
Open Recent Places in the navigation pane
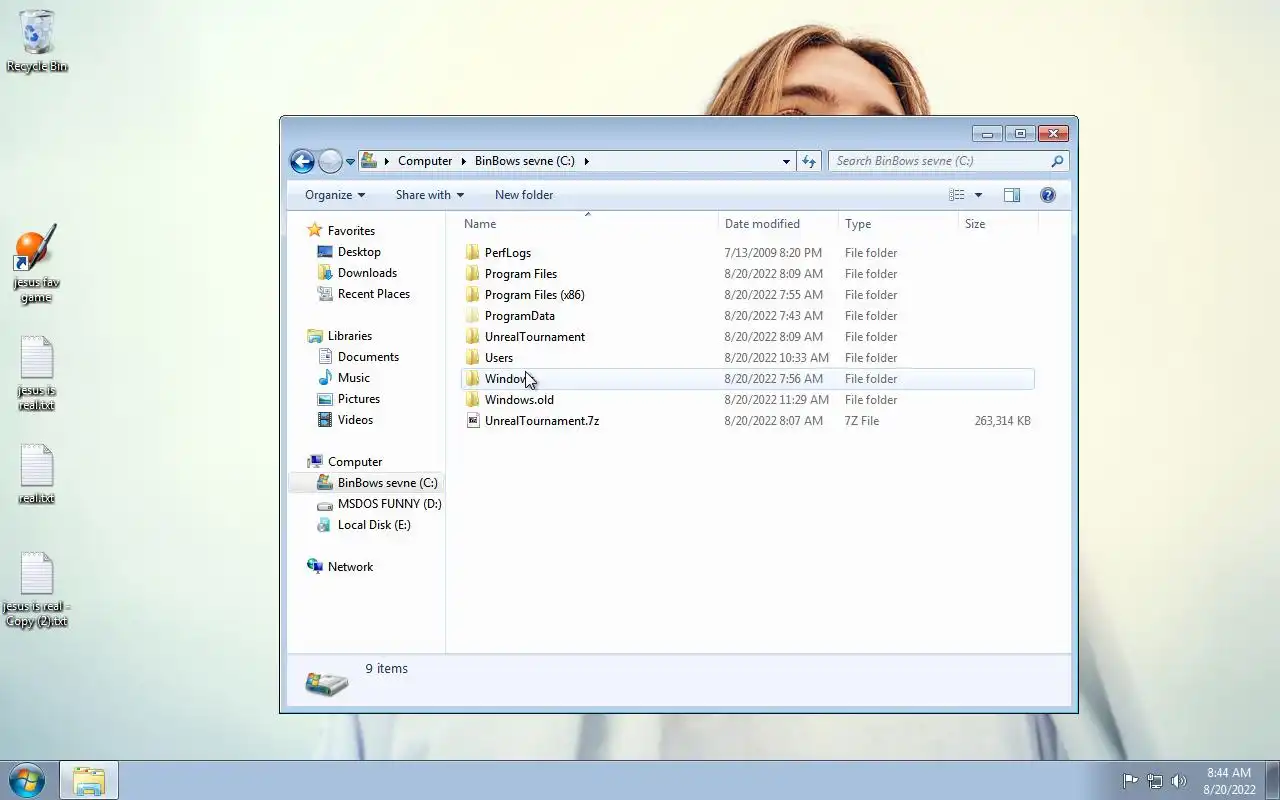[x=374, y=294]
